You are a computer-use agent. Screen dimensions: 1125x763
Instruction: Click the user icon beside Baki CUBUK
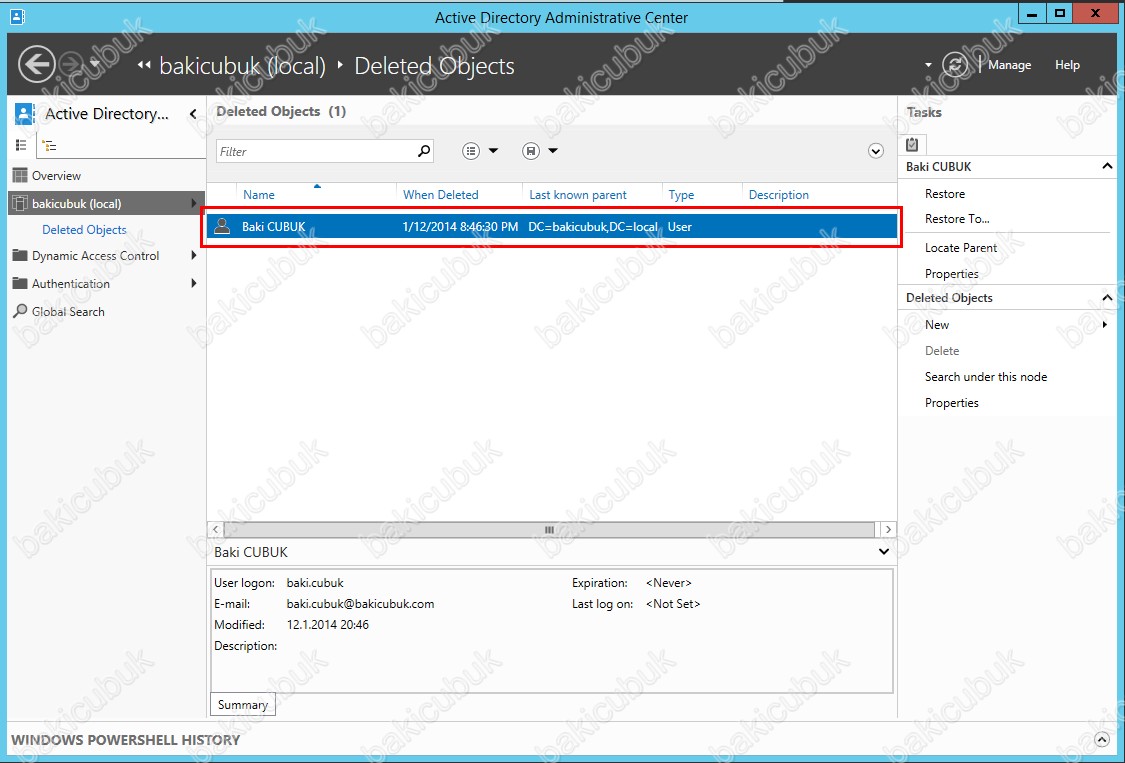[x=222, y=227]
